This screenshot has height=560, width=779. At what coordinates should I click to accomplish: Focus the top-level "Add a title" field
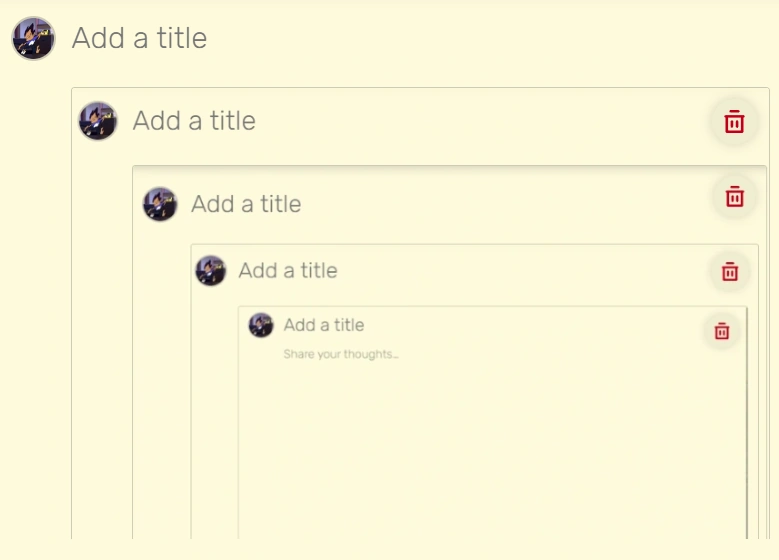tap(140, 38)
